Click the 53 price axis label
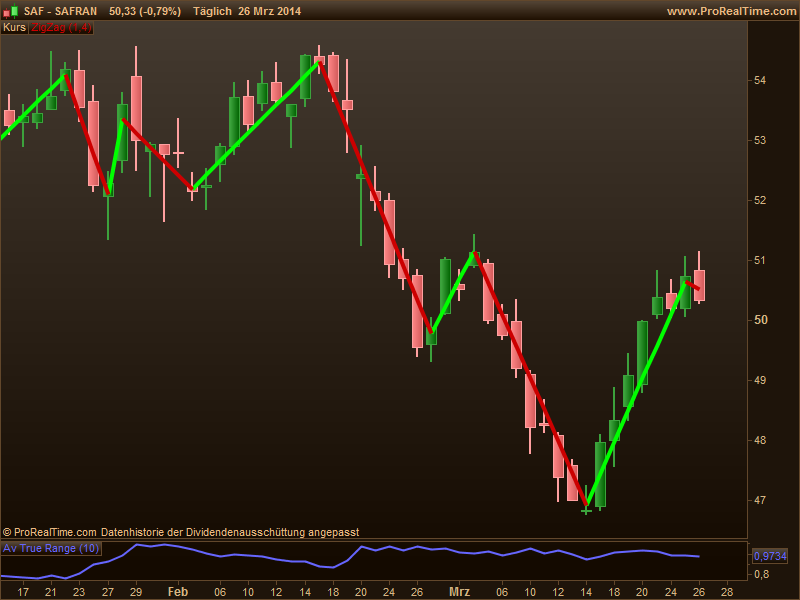 [x=760, y=140]
